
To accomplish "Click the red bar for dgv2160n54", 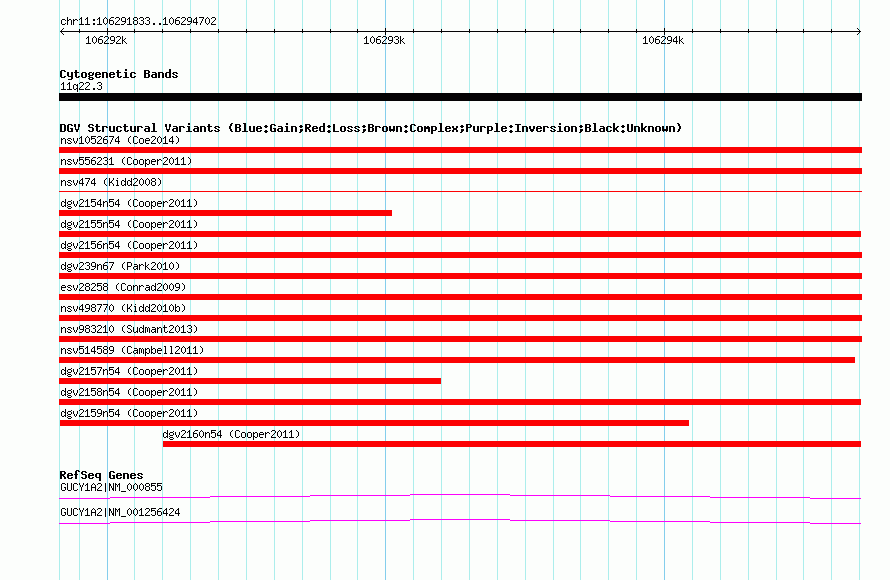I will 512,444.
